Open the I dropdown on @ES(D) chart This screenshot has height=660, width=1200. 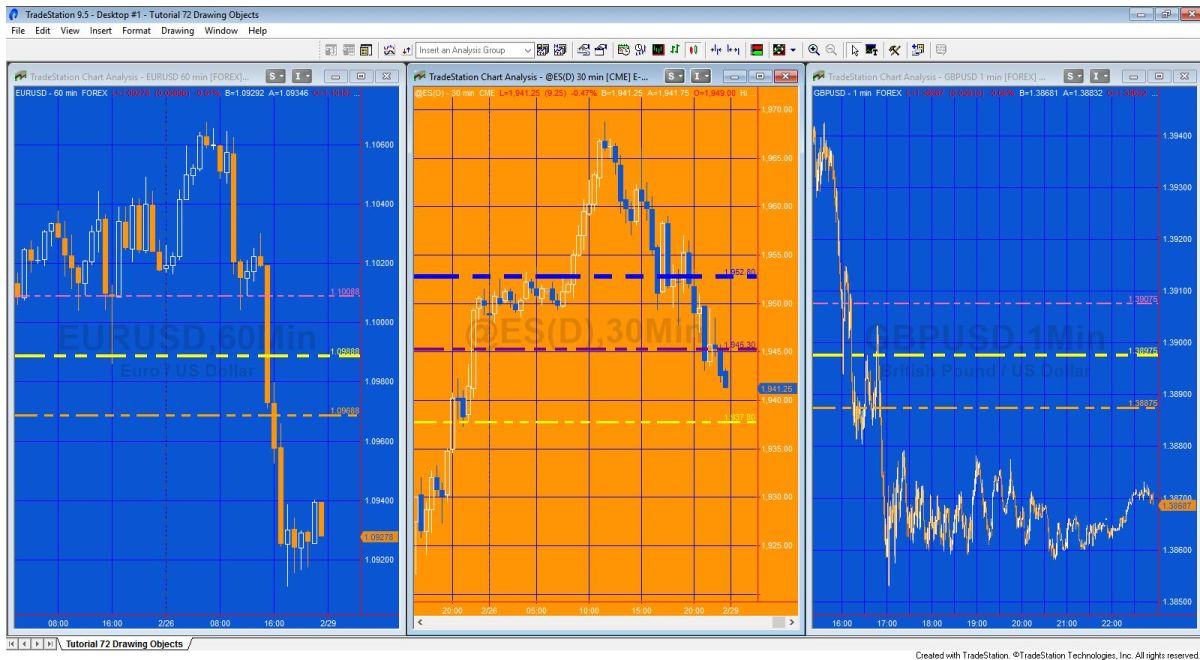(701, 76)
